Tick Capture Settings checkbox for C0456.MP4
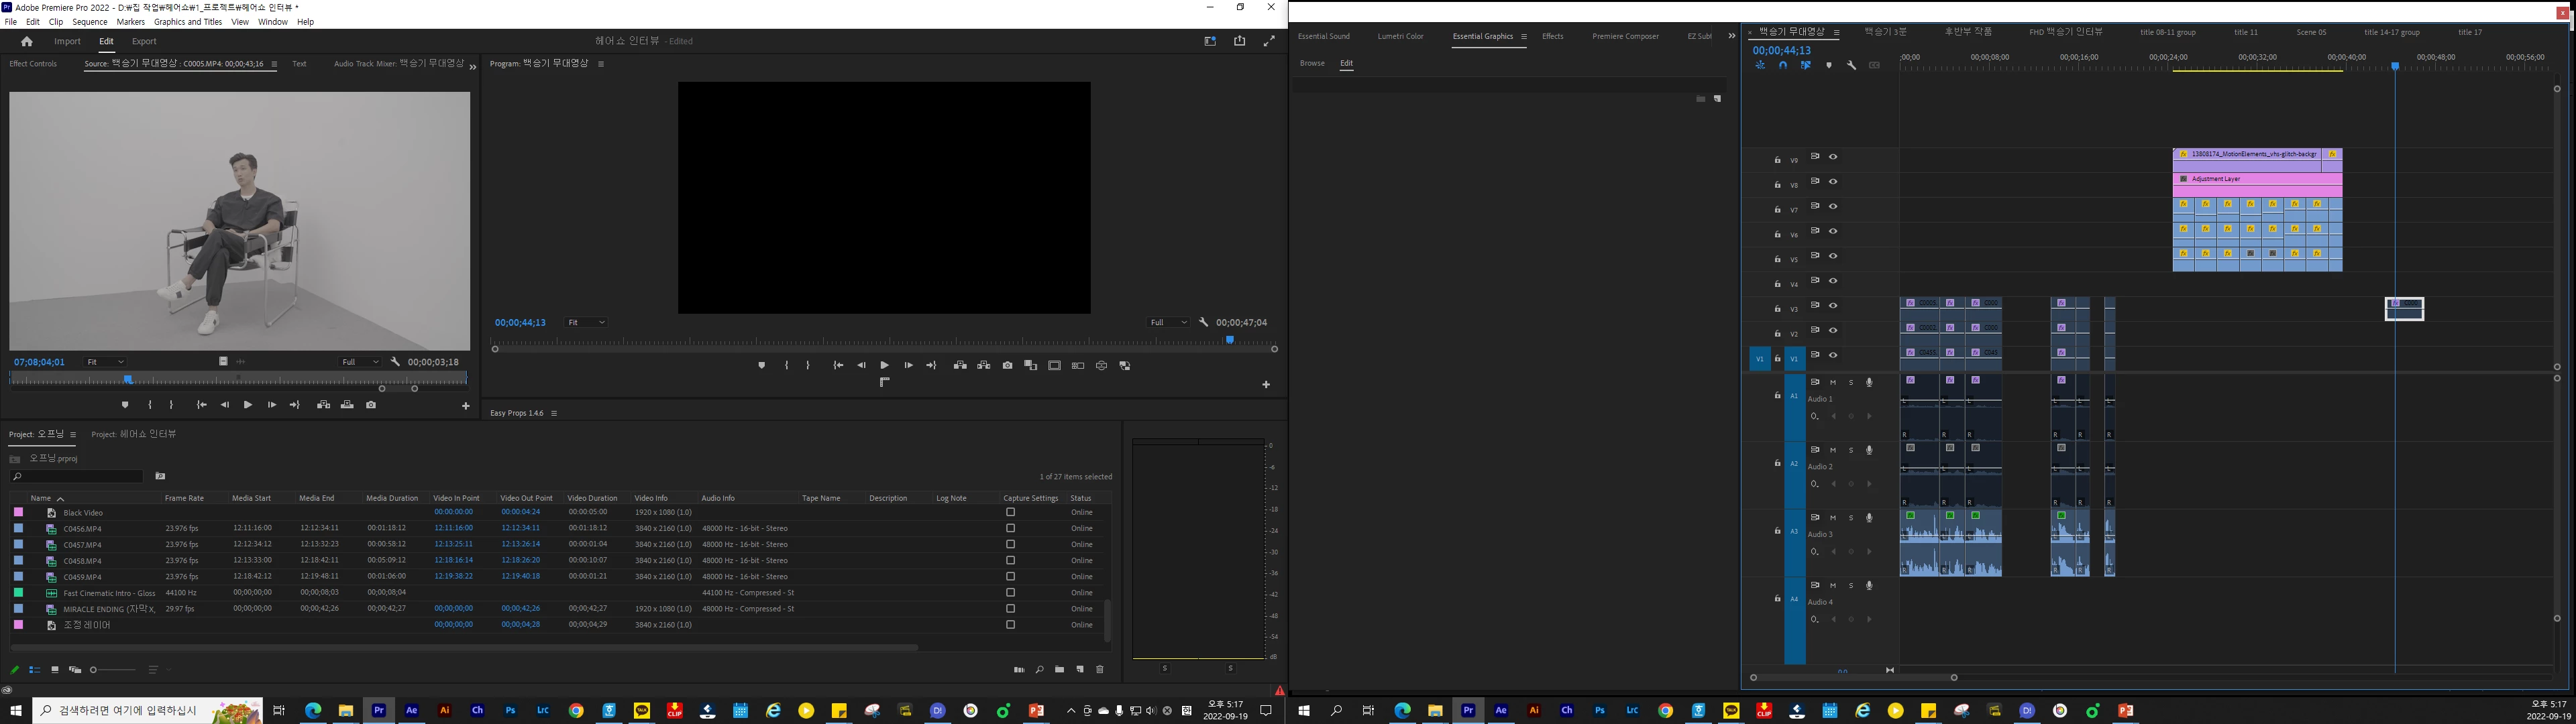 [x=1010, y=528]
